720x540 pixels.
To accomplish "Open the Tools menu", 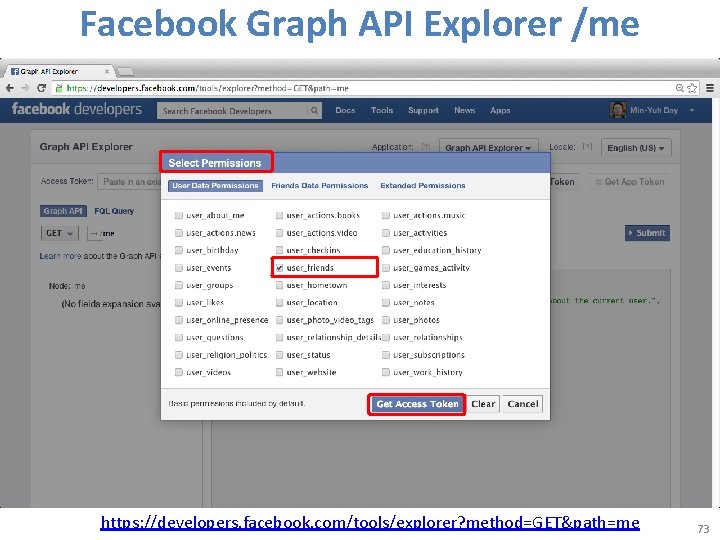I will 382,110.
